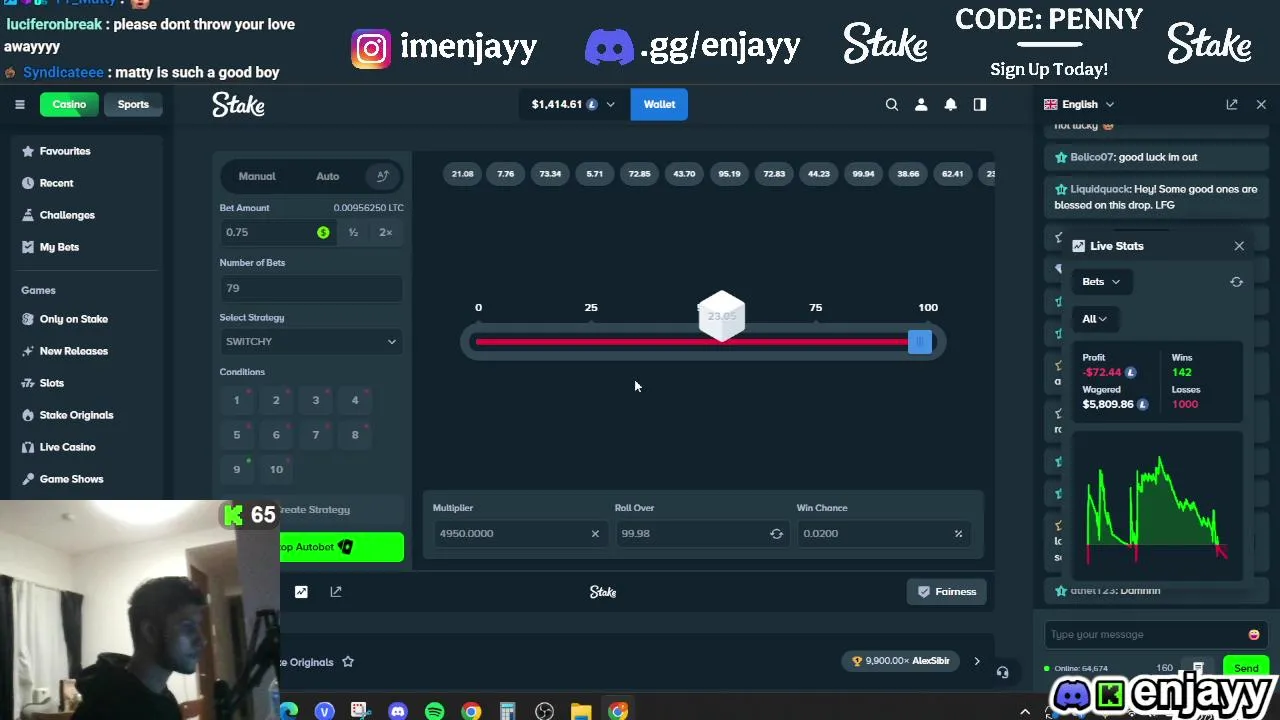Switch to Auto betting mode
Screen dimensions: 1280x720
pos(328,176)
